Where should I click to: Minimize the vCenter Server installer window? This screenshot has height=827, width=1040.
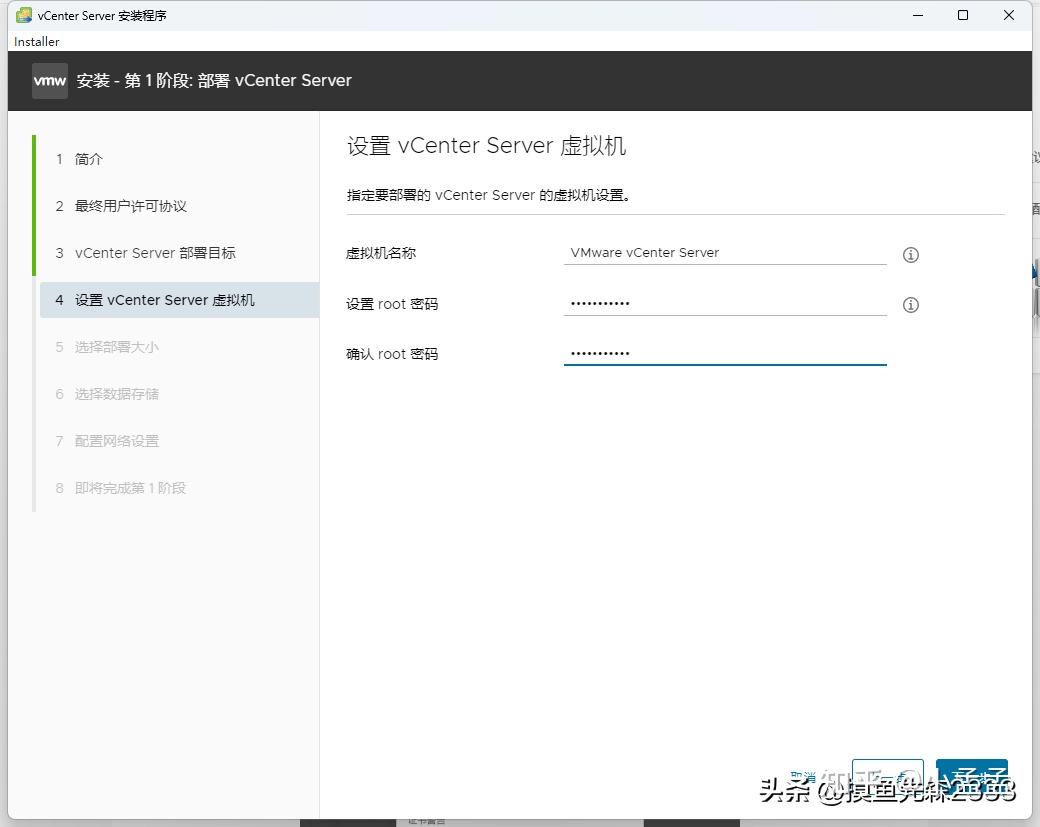[918, 15]
